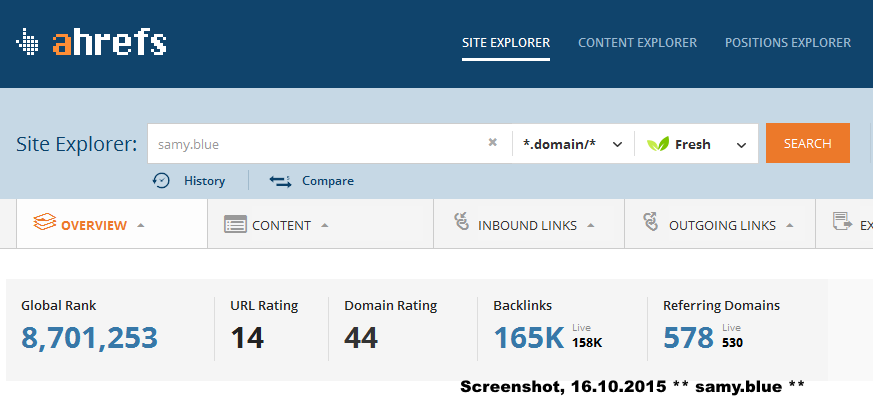The height and width of the screenshot is (402, 873).
Task: Open the Outgoing Links menu
Action: click(x=722, y=225)
